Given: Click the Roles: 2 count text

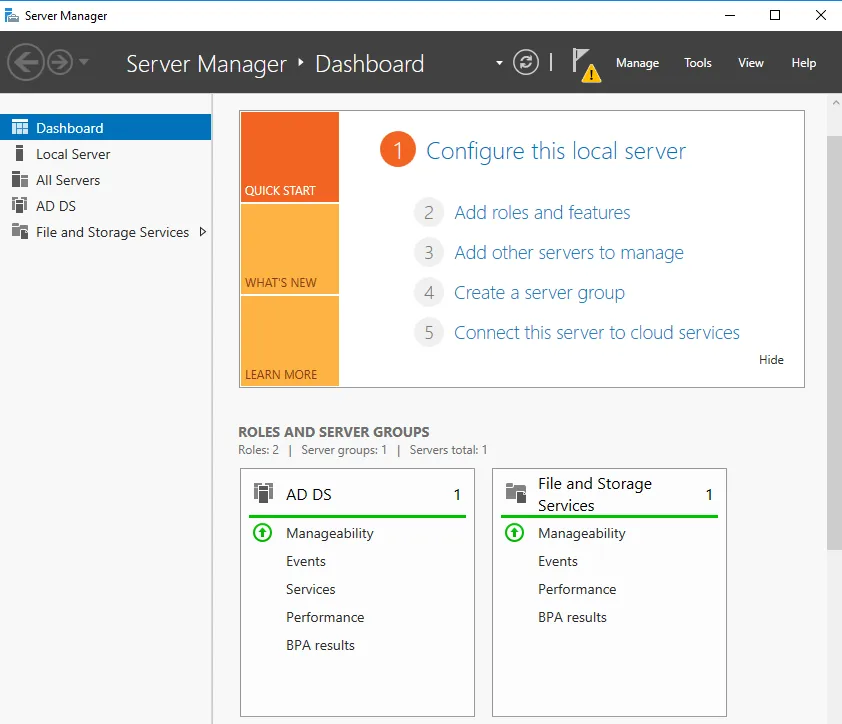Looking at the screenshot, I should (258, 450).
